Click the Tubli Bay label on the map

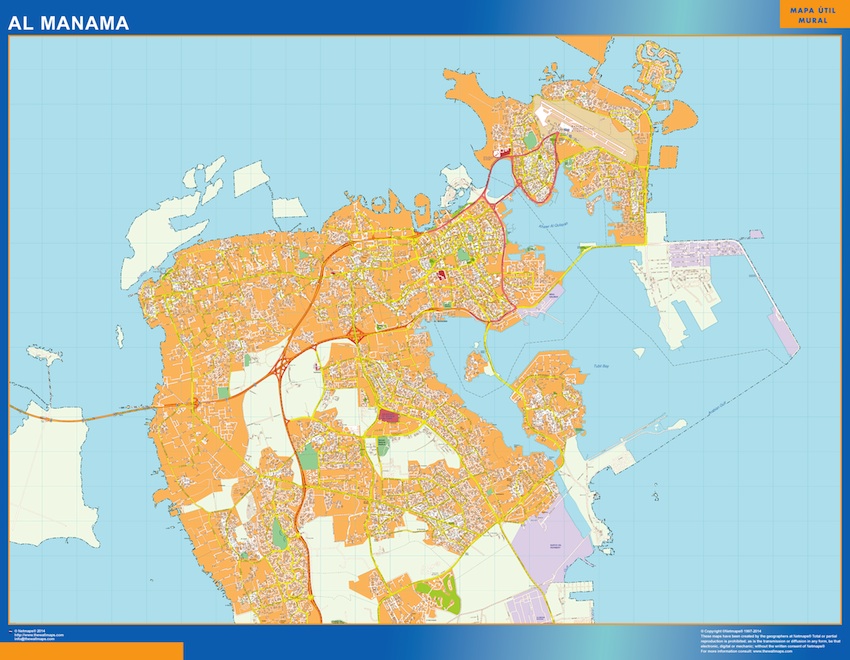pos(601,366)
